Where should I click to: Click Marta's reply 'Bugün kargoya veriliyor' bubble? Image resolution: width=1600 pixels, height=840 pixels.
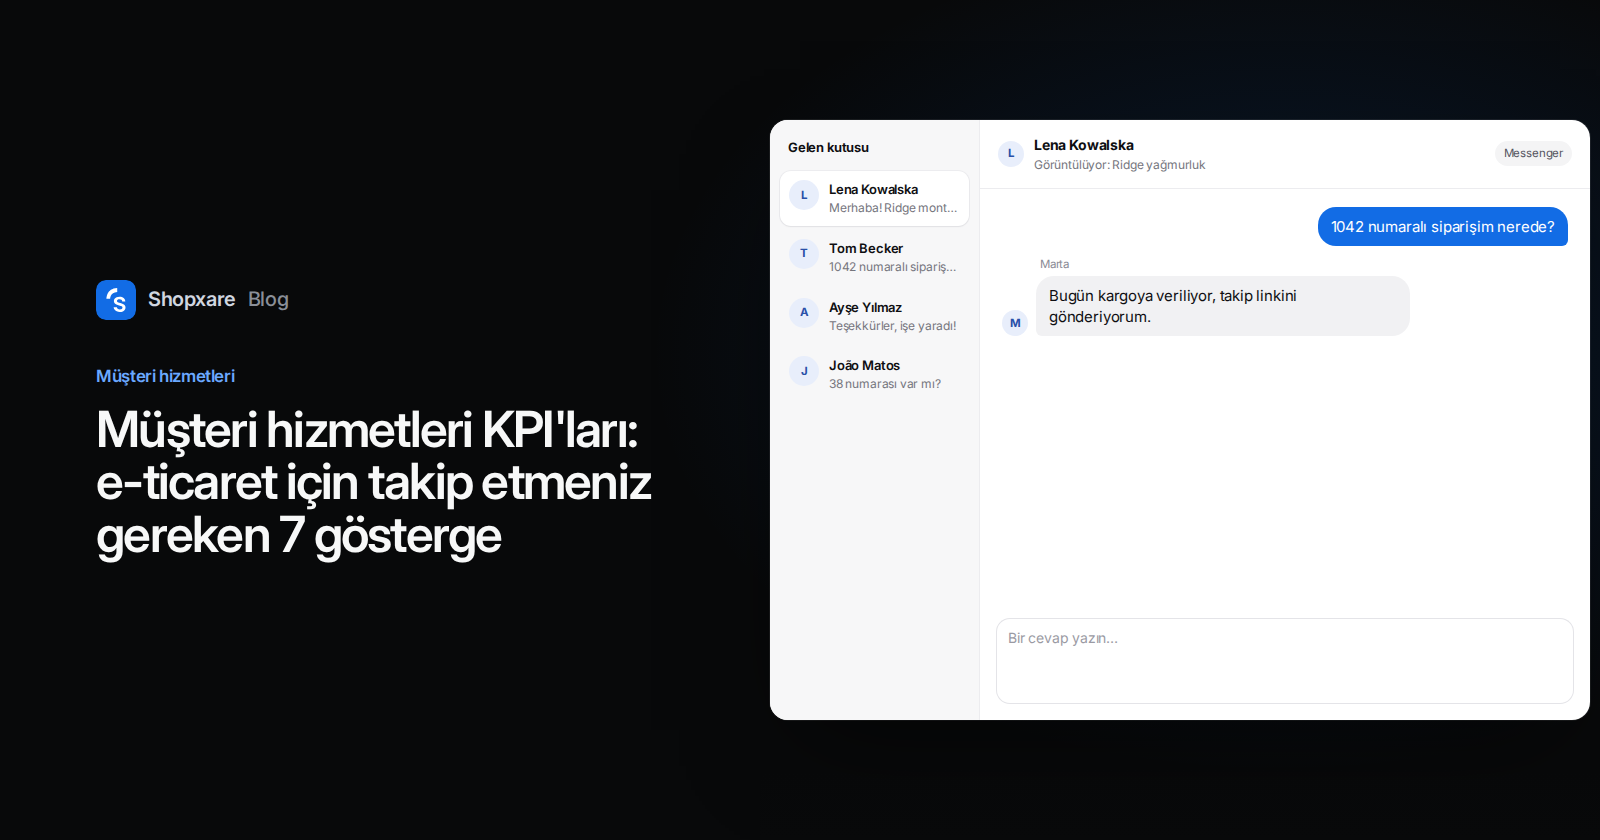[1222, 306]
